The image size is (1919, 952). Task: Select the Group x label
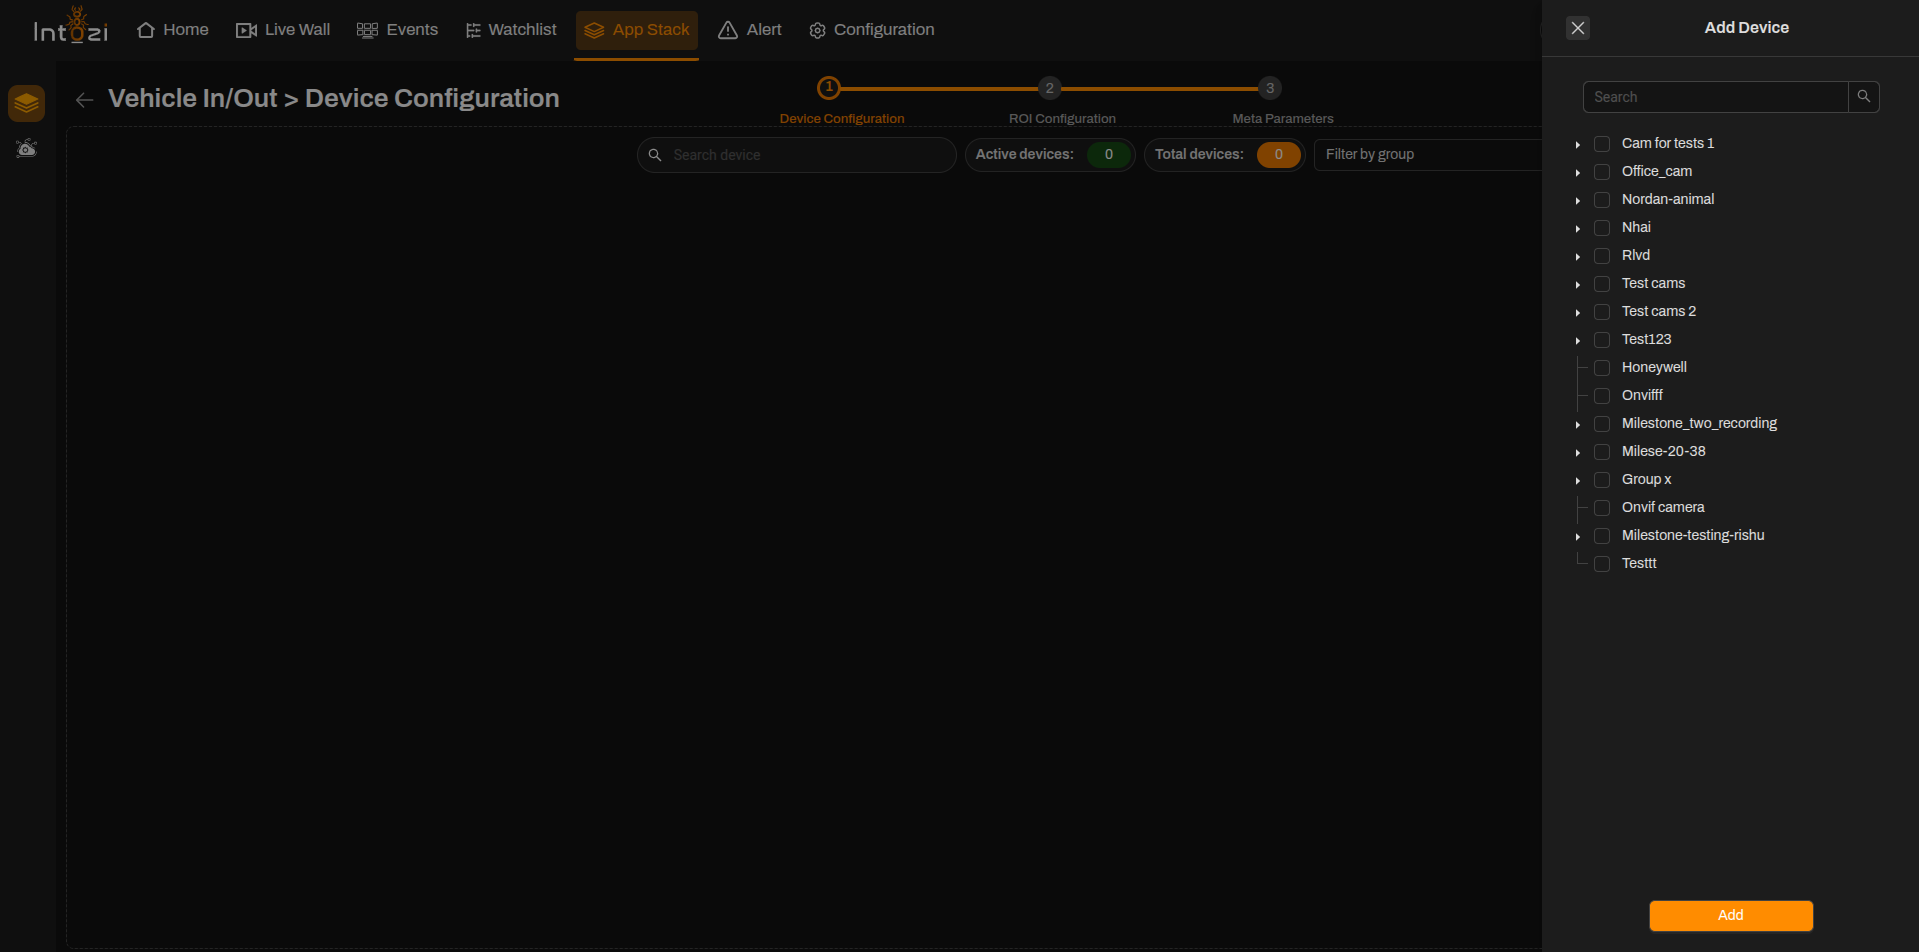[1646, 479]
